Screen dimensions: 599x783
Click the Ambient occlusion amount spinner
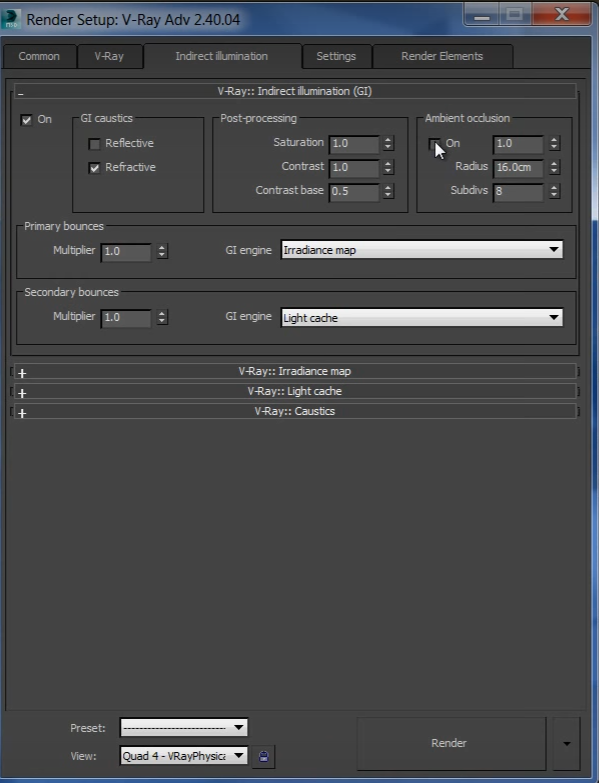point(554,144)
